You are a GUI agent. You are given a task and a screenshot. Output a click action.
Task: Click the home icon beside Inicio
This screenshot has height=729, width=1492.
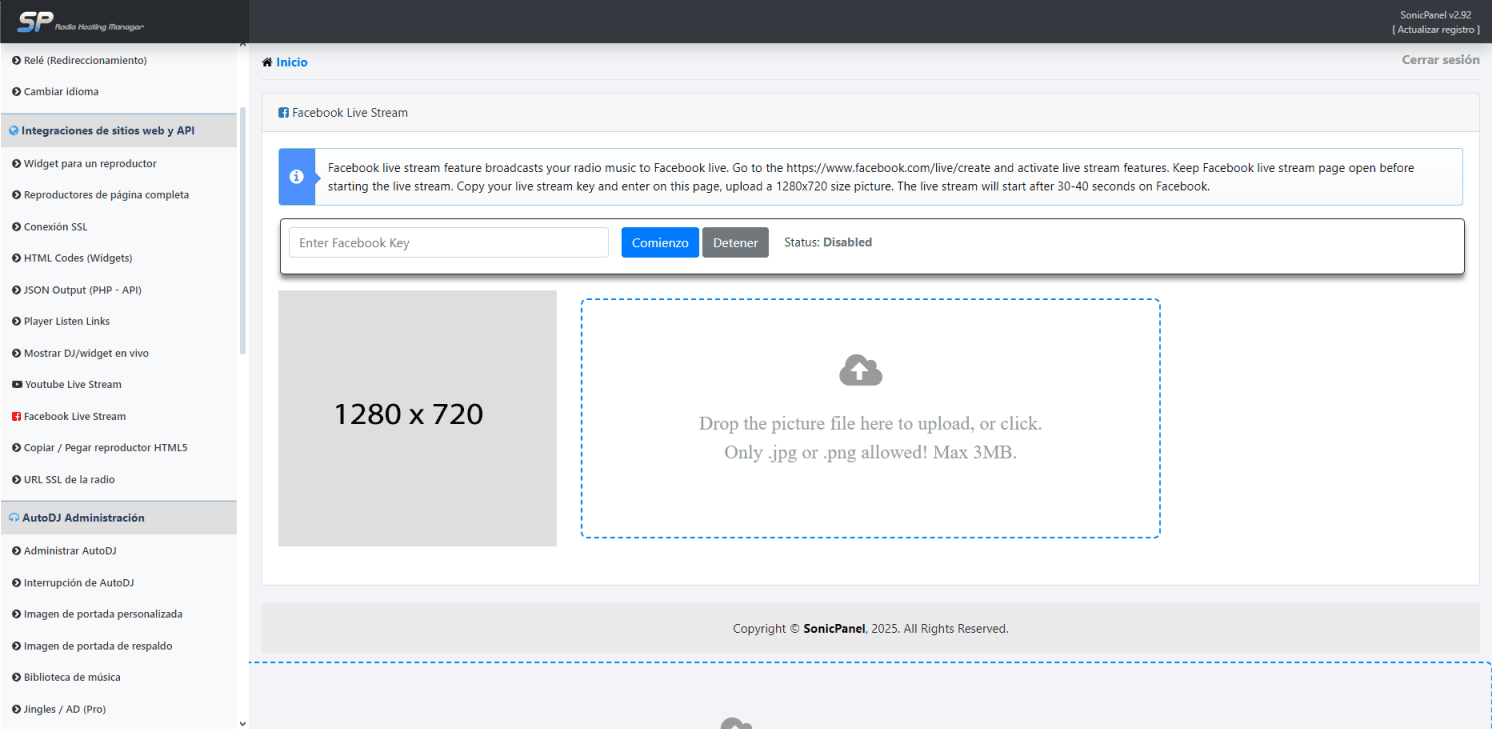point(267,62)
